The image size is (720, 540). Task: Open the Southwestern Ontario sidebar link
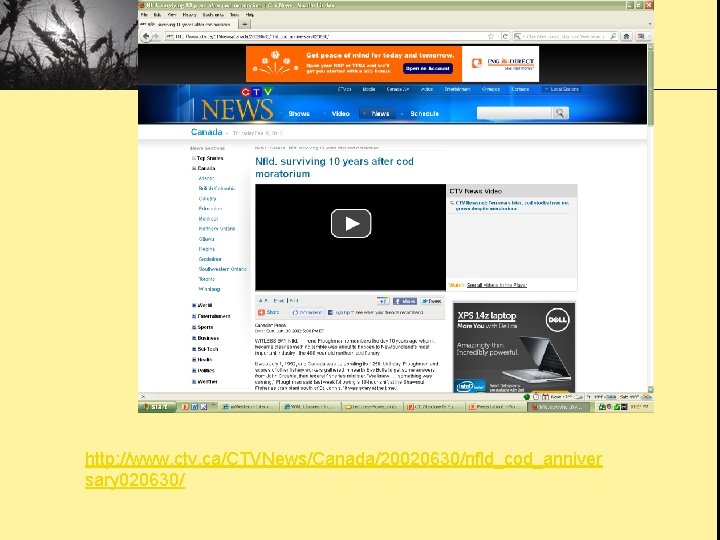coord(222,269)
